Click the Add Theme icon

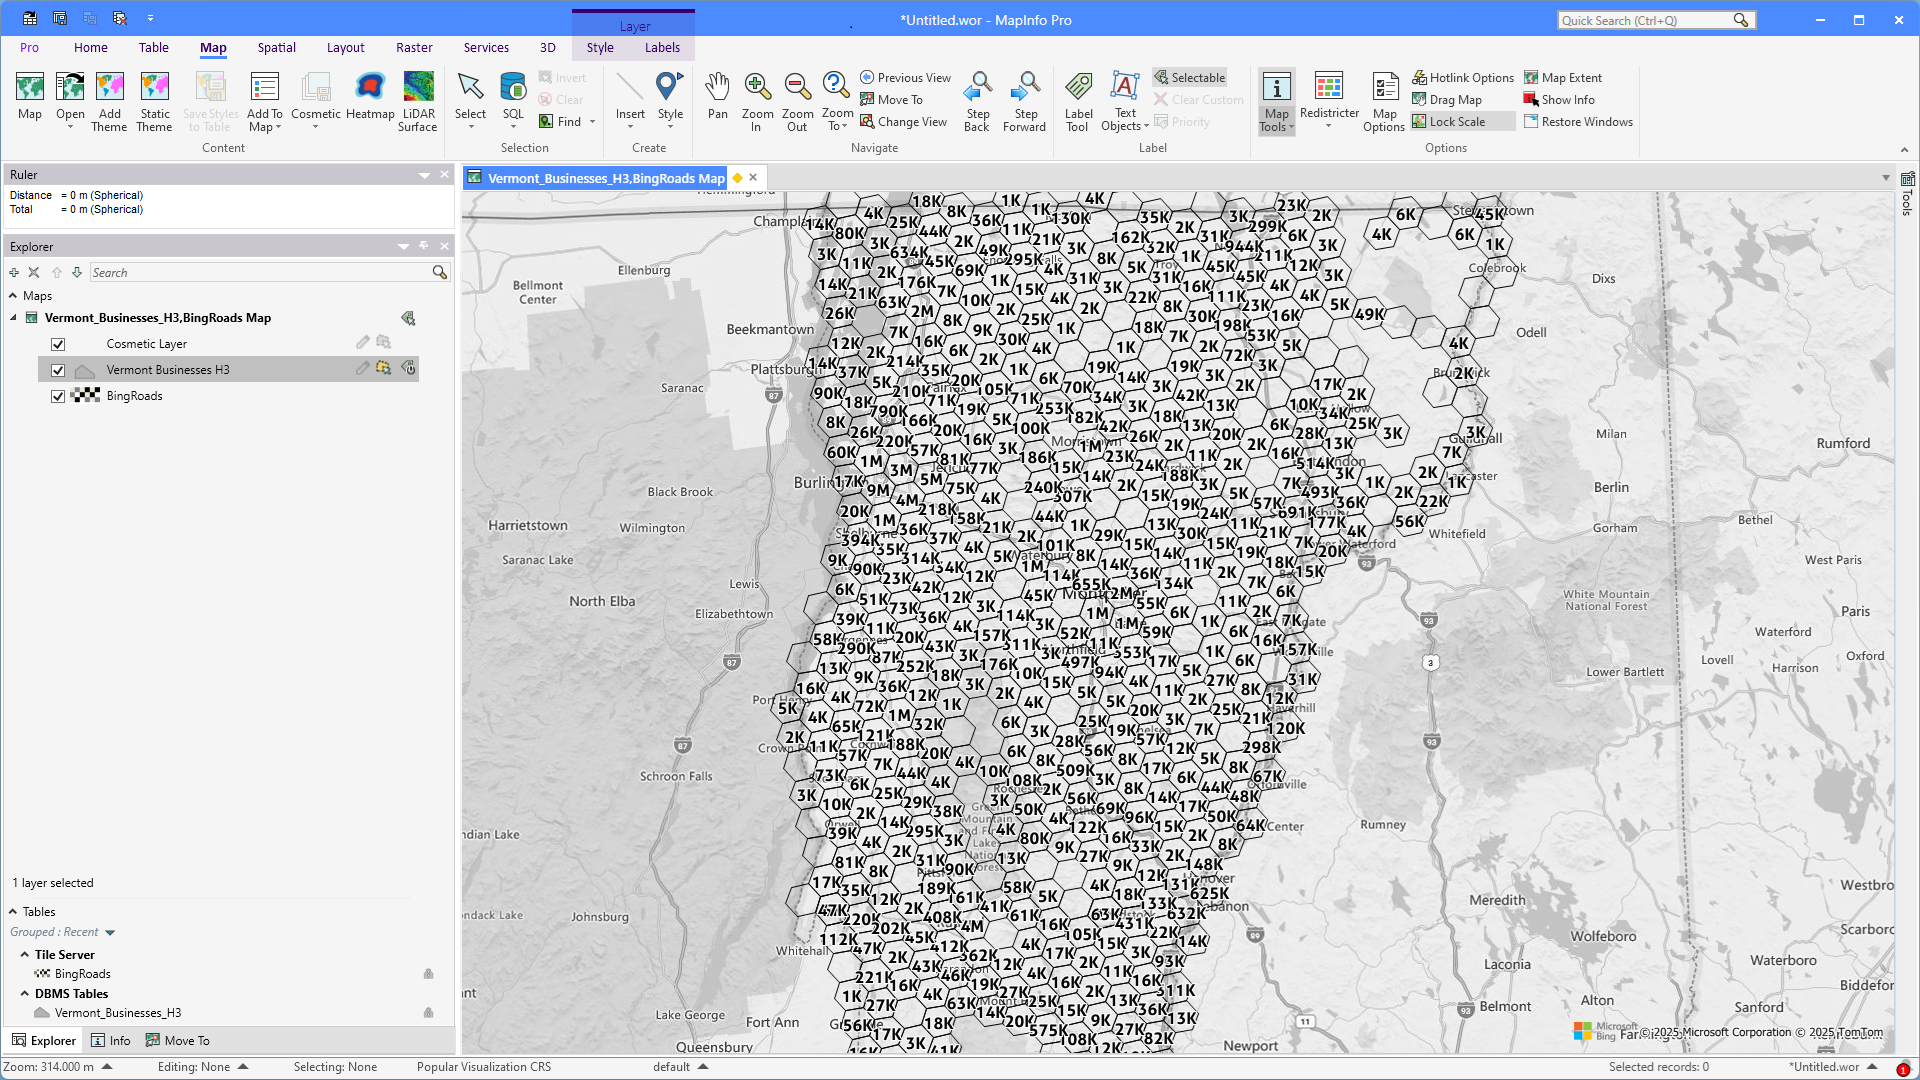point(110,88)
